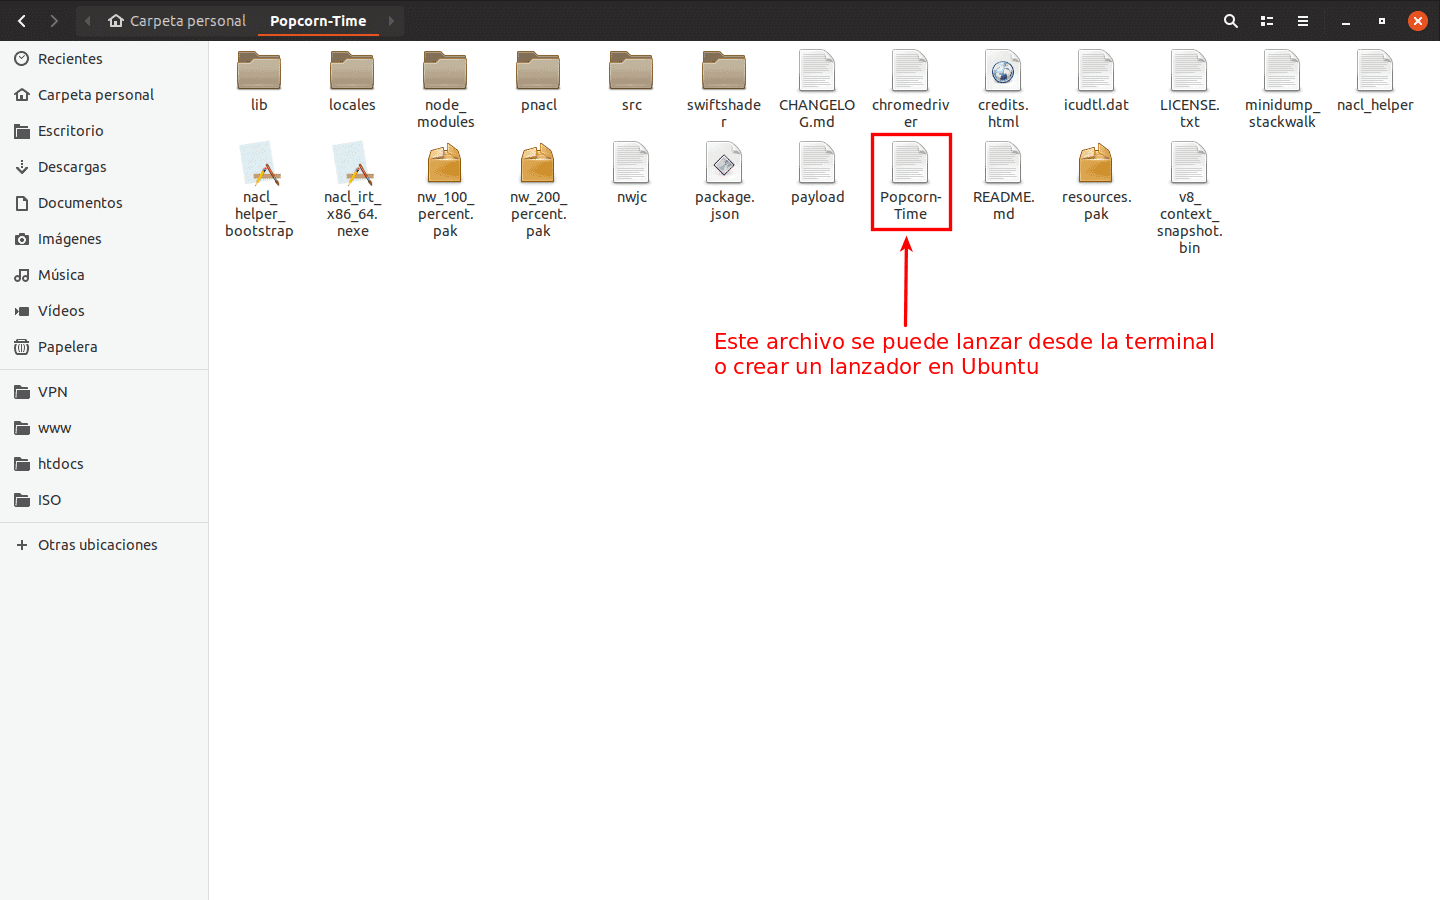The width and height of the screenshot is (1440, 900).
Task: Select the minidump_stackwalk file icon
Action: click(x=1282, y=71)
